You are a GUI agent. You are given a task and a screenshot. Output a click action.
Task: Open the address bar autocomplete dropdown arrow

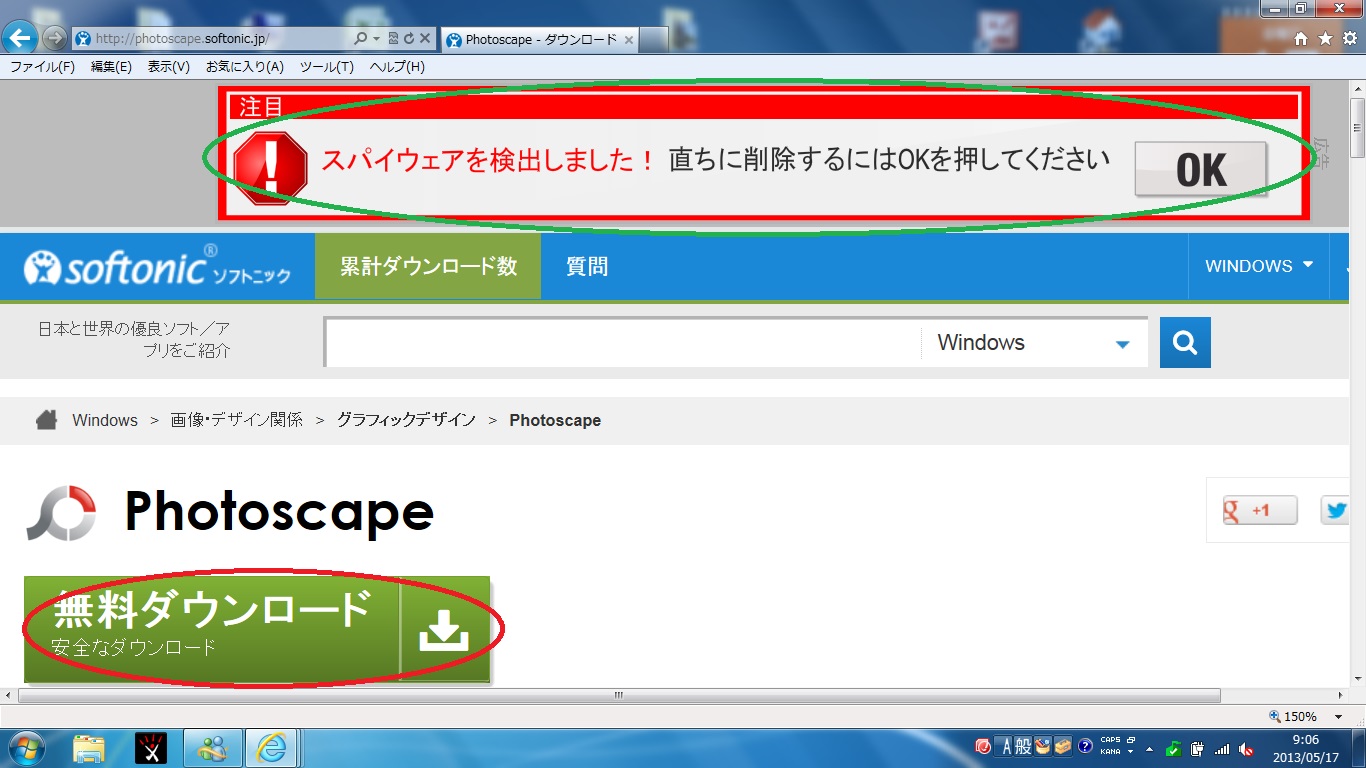[376, 39]
